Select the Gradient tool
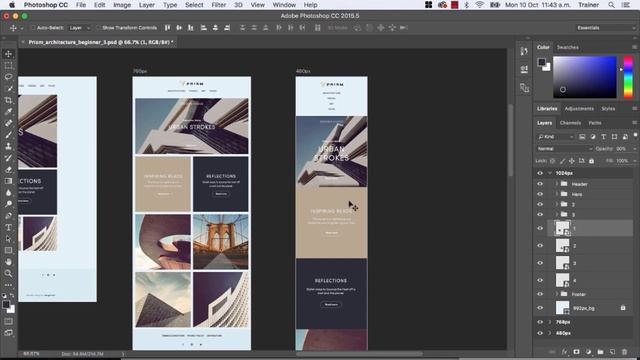The width and height of the screenshot is (640, 360). (8, 181)
